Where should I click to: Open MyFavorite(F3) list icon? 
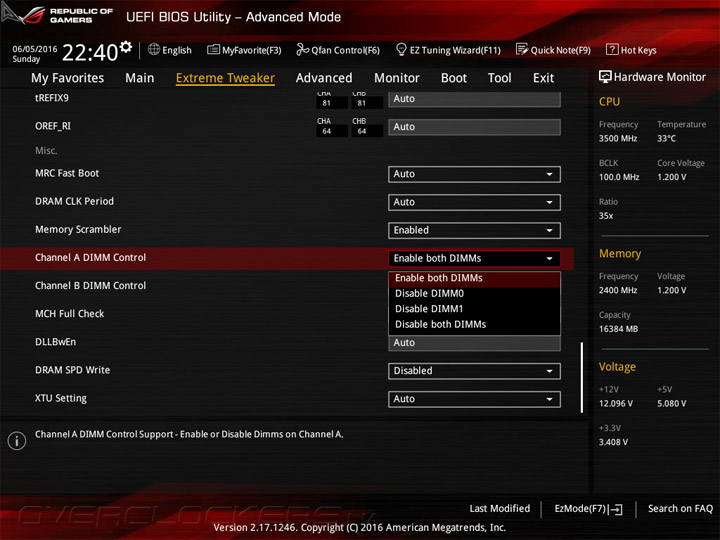point(213,50)
